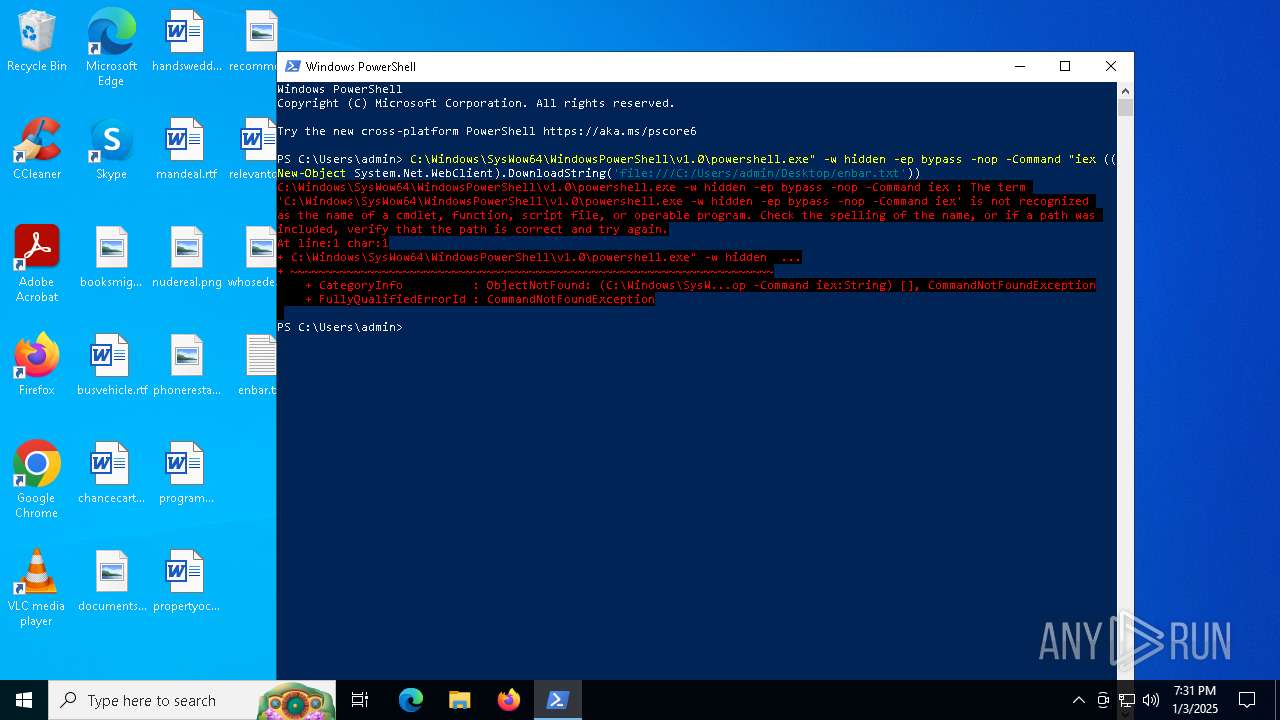Open the network status tray icon

(x=1126, y=700)
